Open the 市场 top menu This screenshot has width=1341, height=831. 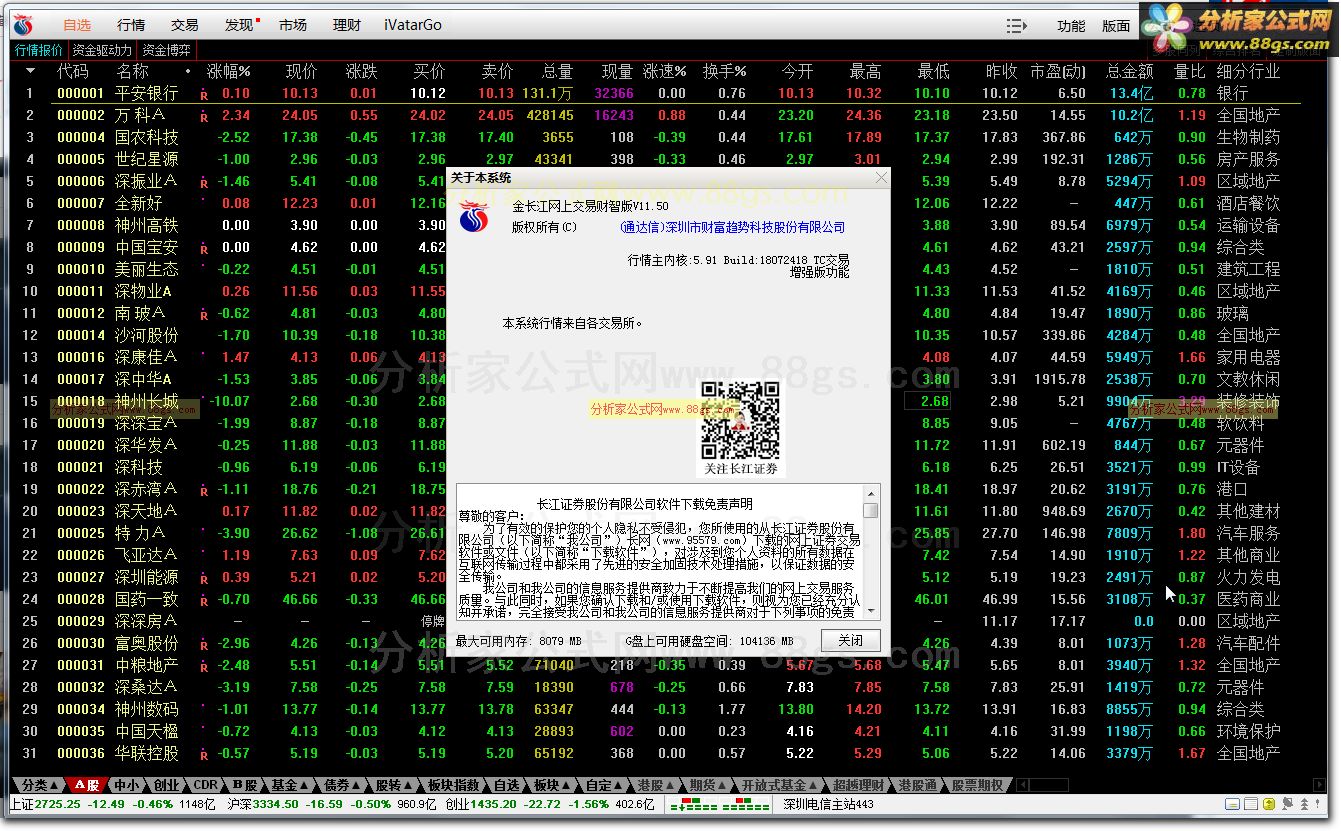(293, 25)
